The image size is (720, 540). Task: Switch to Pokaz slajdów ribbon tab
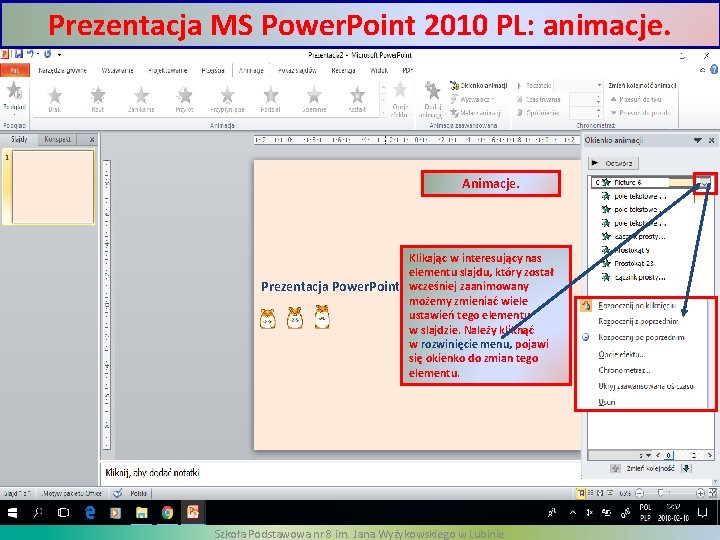(298, 70)
